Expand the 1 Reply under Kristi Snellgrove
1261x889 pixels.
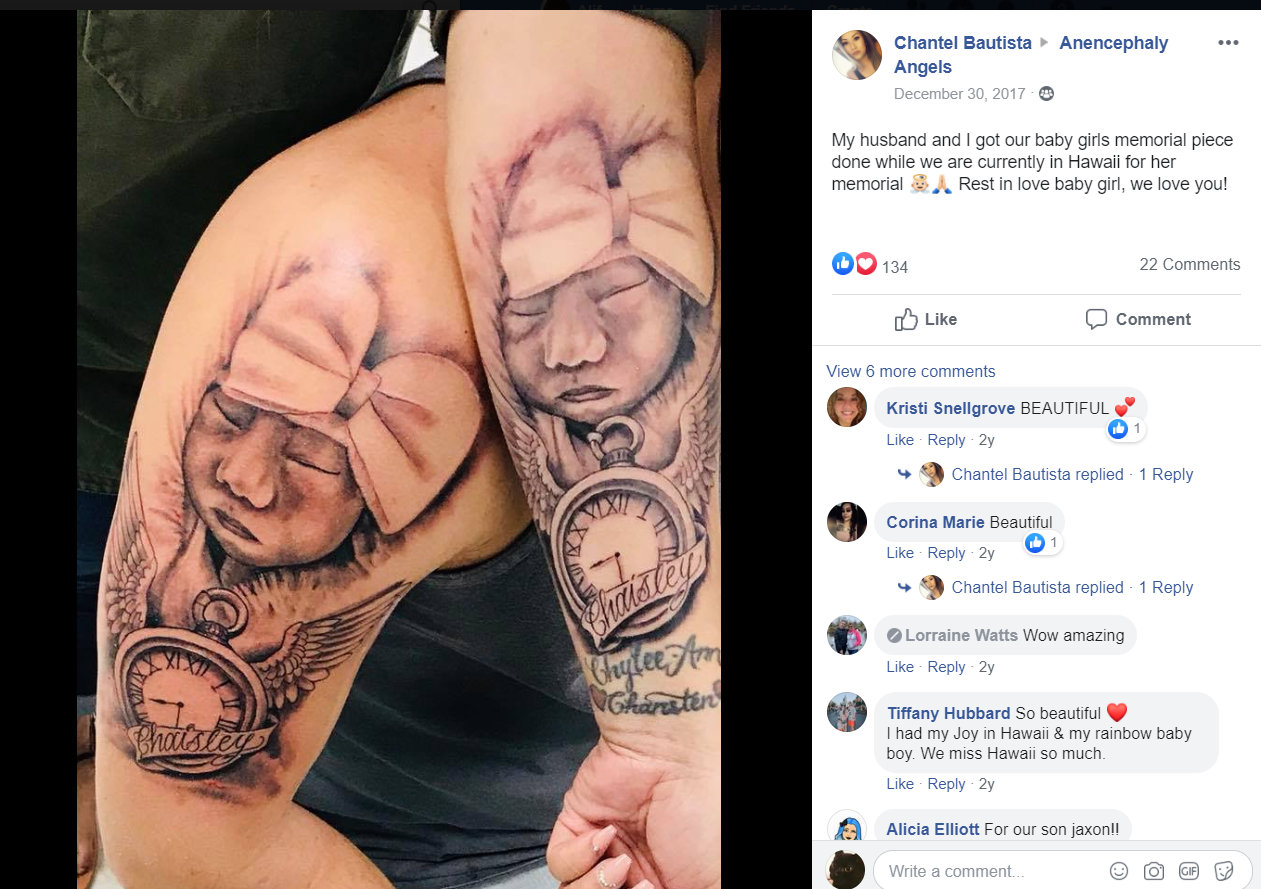click(x=1166, y=475)
